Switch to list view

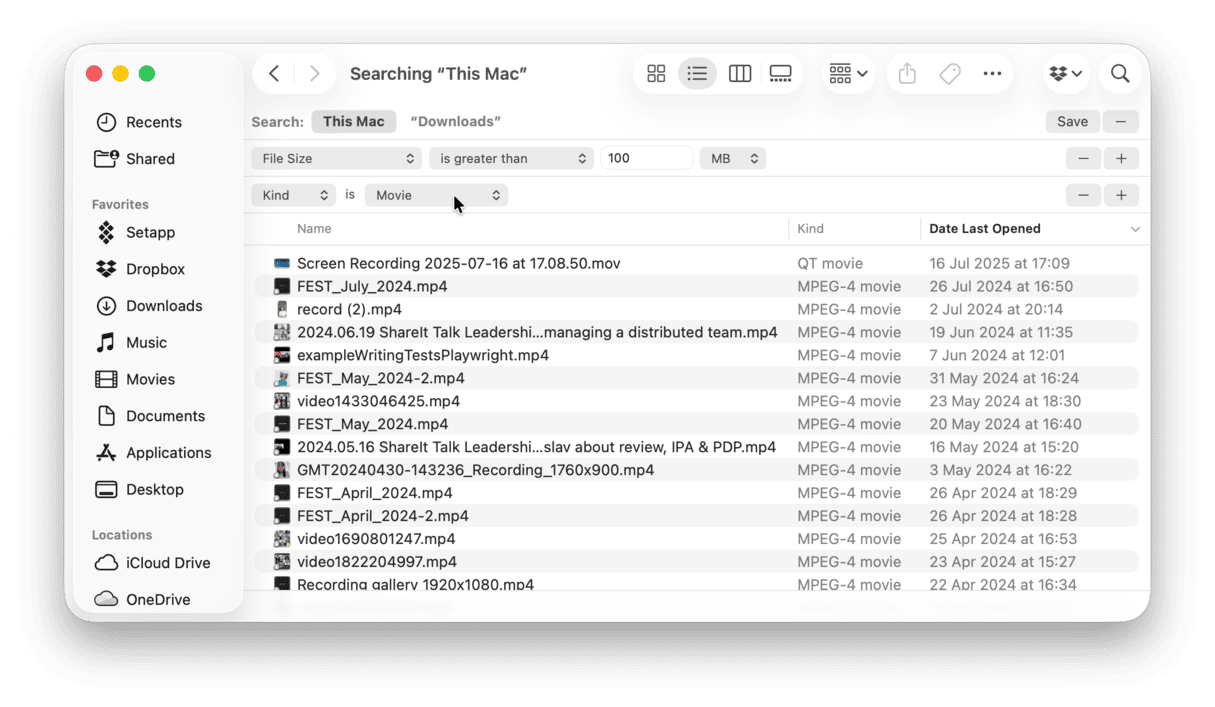point(697,74)
